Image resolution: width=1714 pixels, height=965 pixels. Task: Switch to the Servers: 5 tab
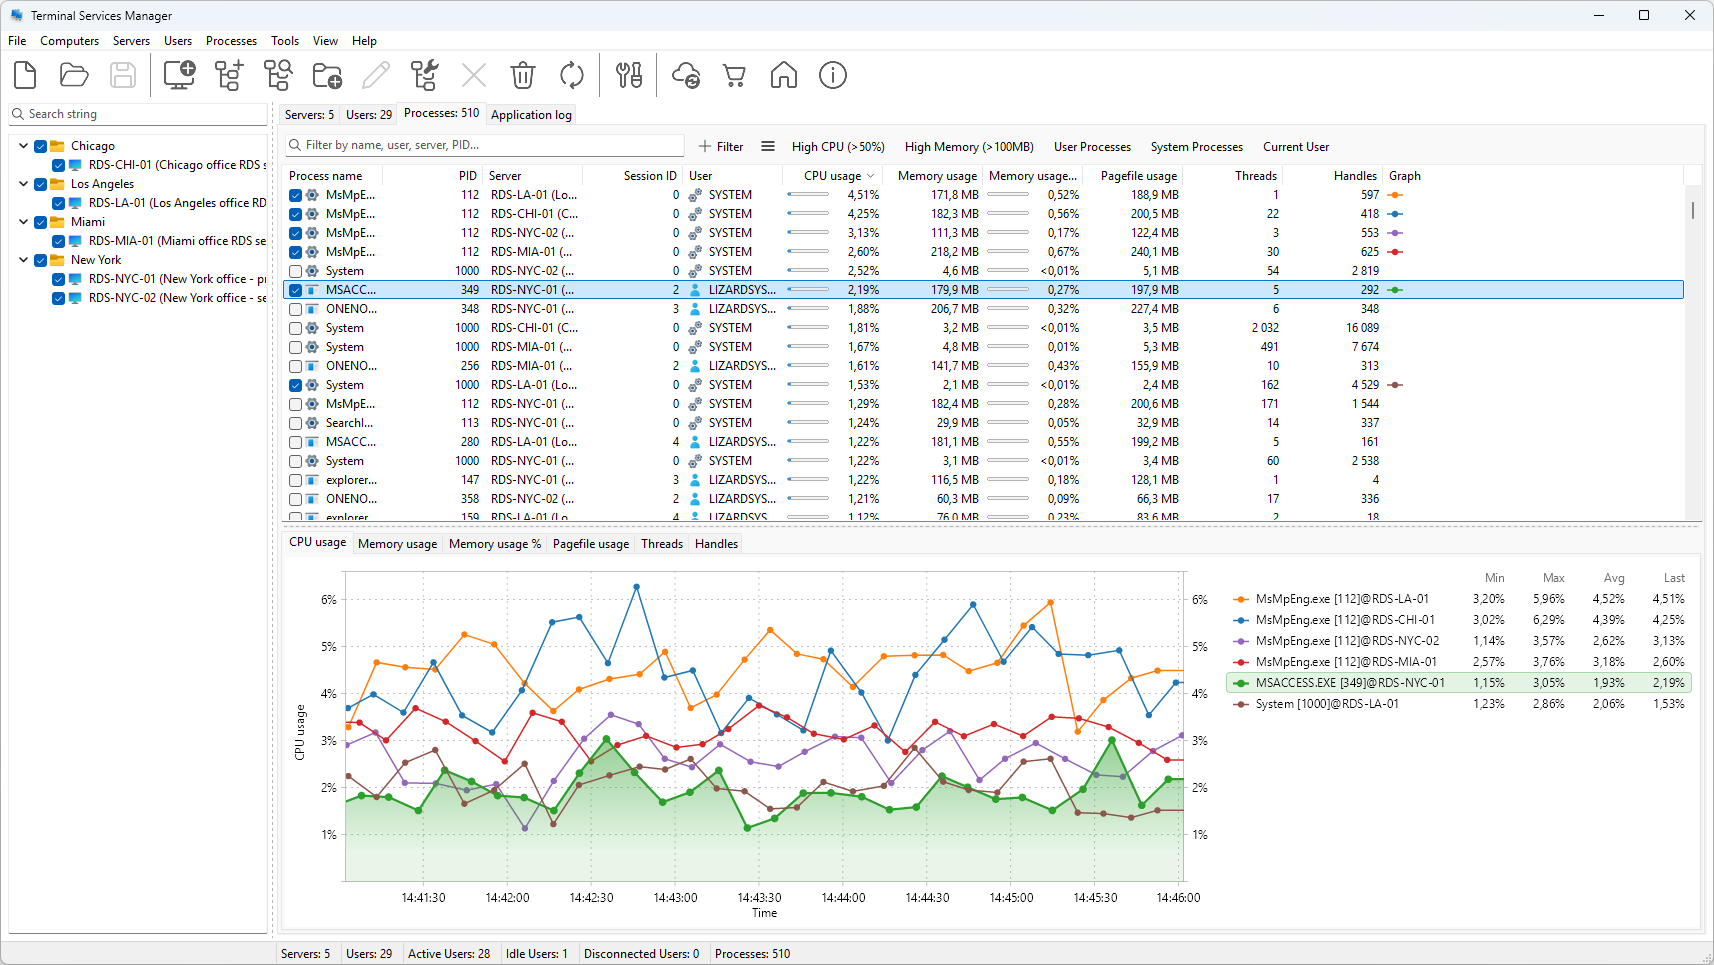click(x=308, y=115)
